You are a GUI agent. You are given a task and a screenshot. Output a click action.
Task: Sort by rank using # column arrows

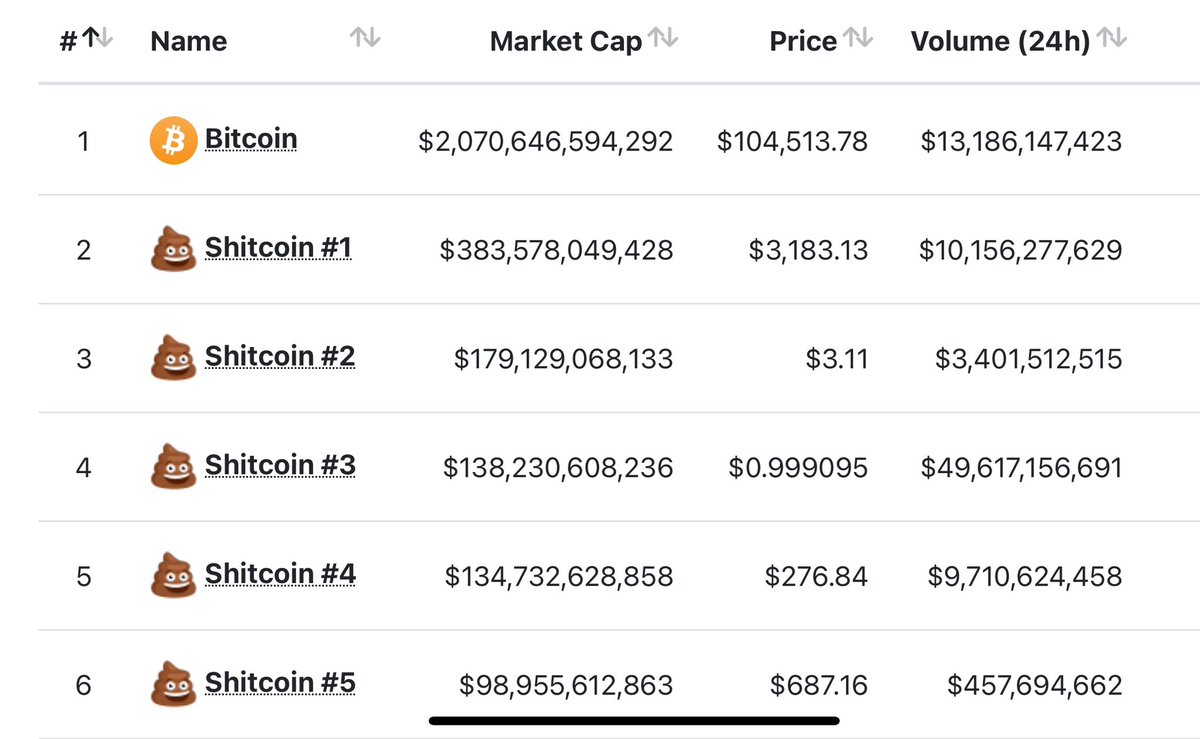point(98,38)
